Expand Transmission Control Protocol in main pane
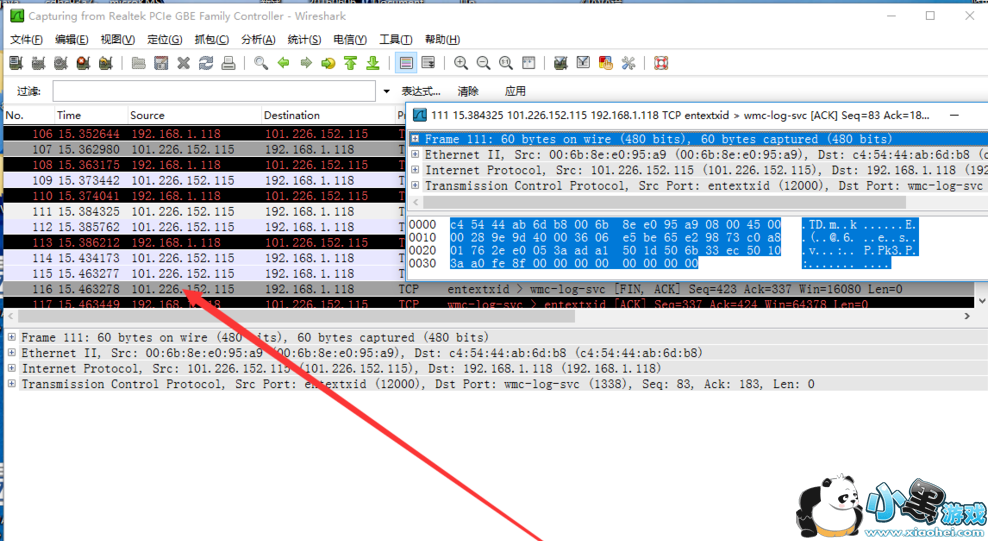The image size is (988, 541). [11, 384]
